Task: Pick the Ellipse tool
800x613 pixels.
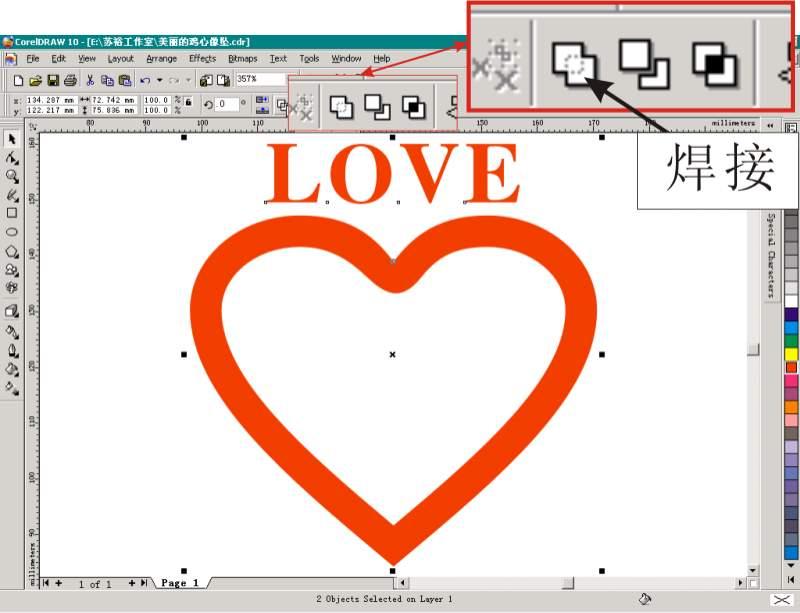Action: pyautogui.click(x=12, y=232)
